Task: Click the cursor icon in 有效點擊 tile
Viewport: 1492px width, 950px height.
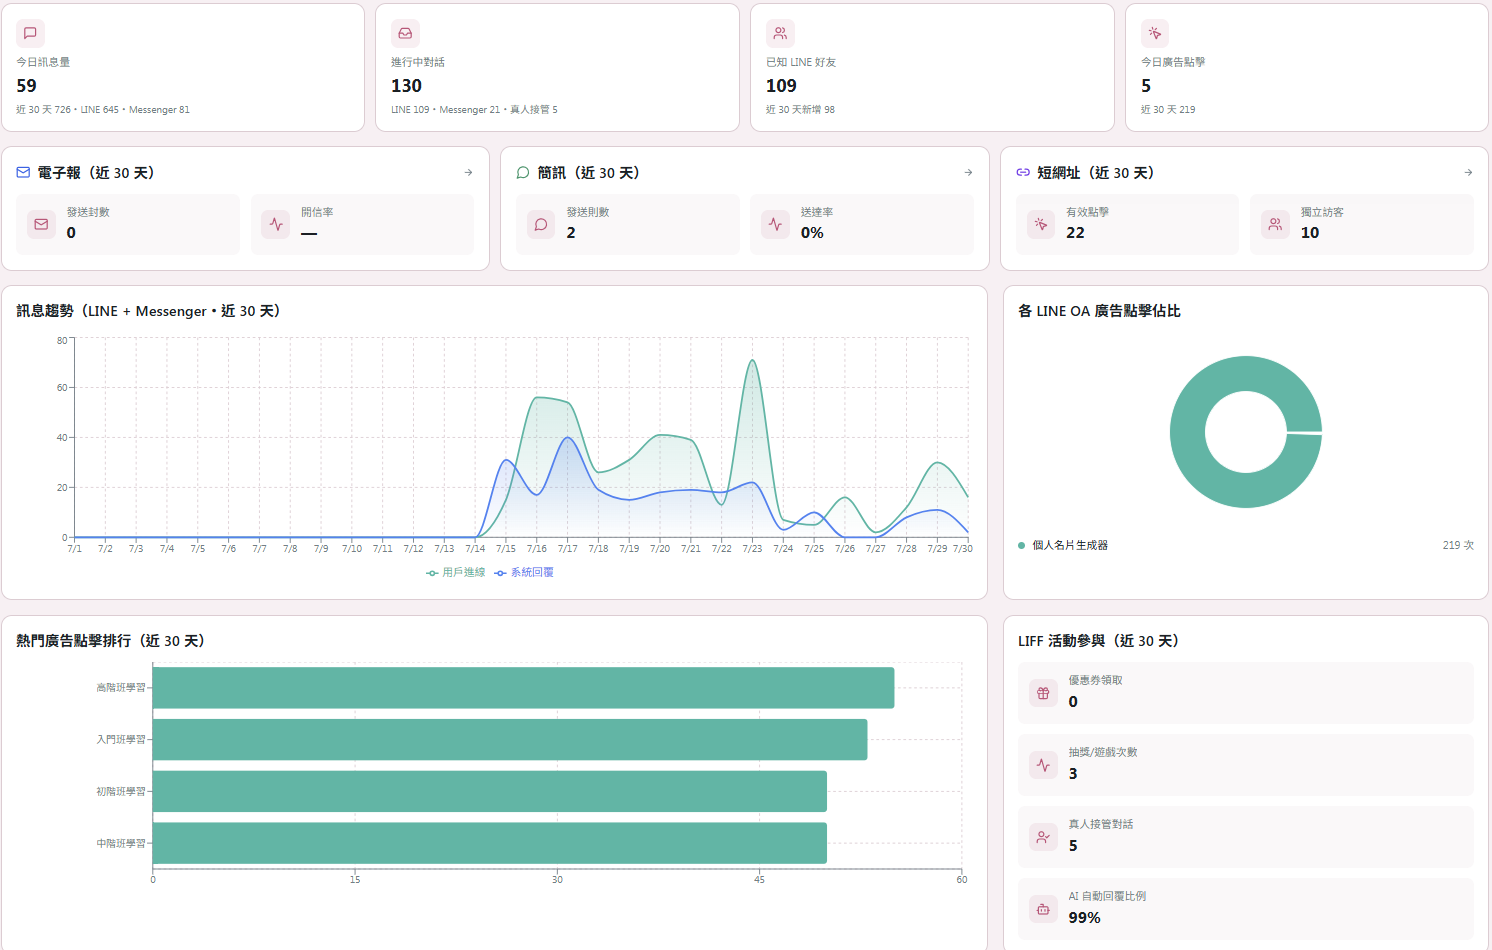Action: [1041, 224]
